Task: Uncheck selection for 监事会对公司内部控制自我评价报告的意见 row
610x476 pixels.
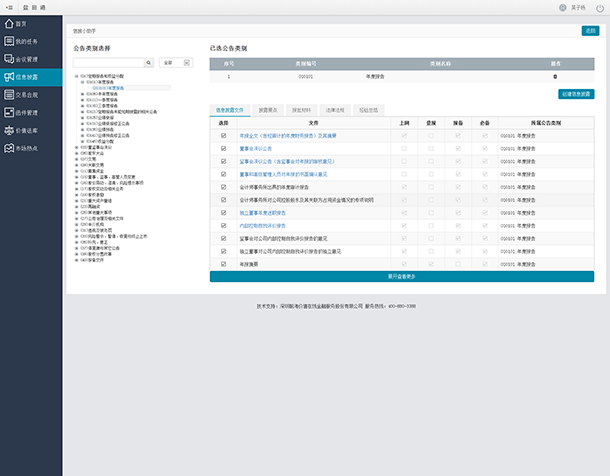Action: [223, 238]
